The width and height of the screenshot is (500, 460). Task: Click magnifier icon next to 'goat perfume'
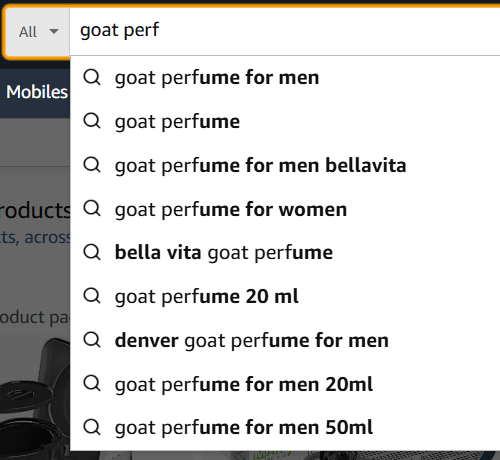(x=92, y=121)
